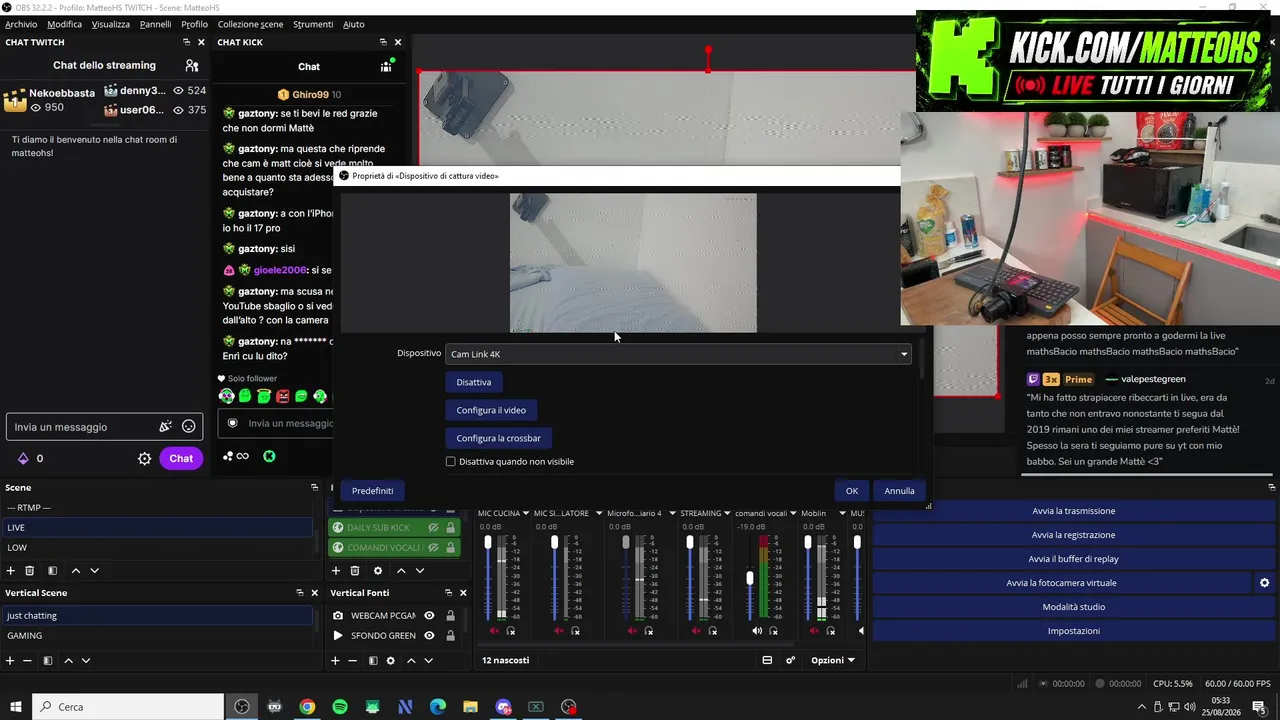The width and height of the screenshot is (1280, 720).
Task: Open scene filters icon in Scene panel
Action: click(52, 571)
